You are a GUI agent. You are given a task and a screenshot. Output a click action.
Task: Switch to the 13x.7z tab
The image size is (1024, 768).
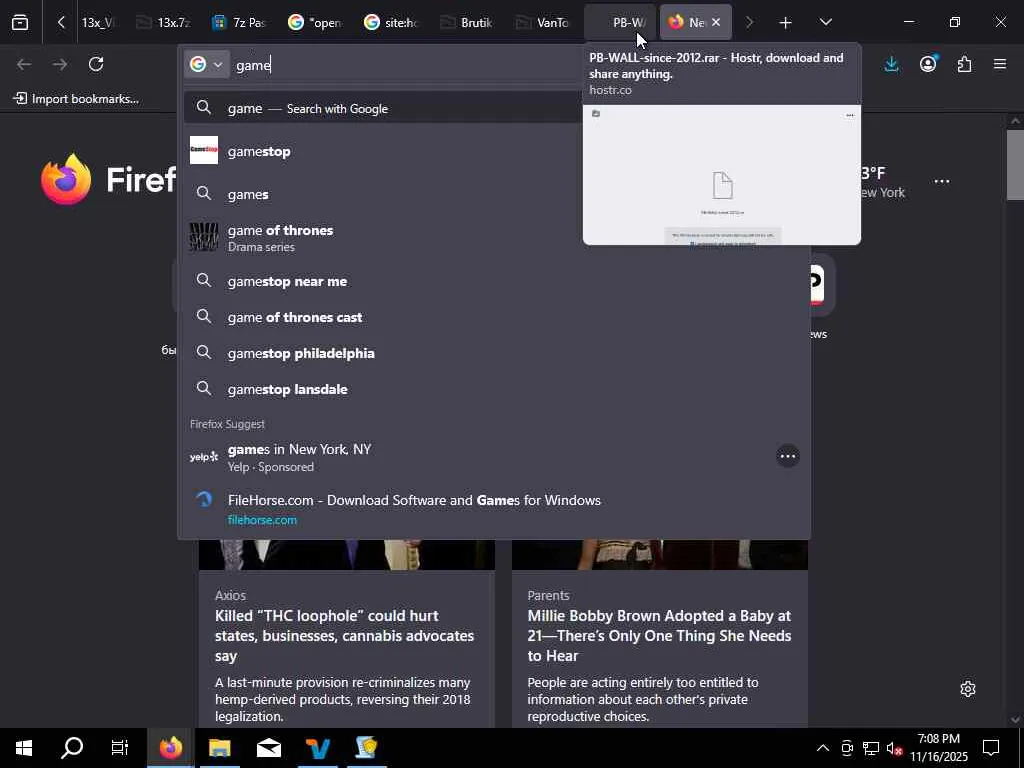coord(165,22)
